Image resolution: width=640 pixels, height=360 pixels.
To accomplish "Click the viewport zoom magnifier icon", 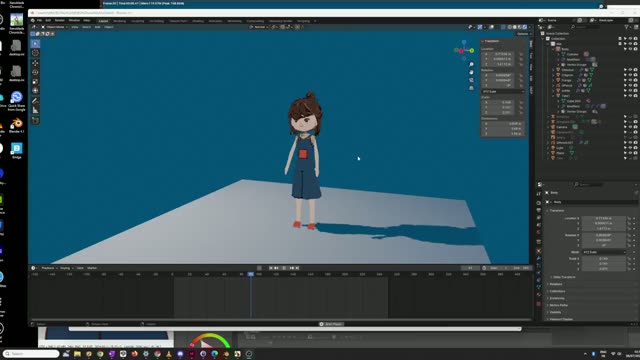I will click(471, 64).
